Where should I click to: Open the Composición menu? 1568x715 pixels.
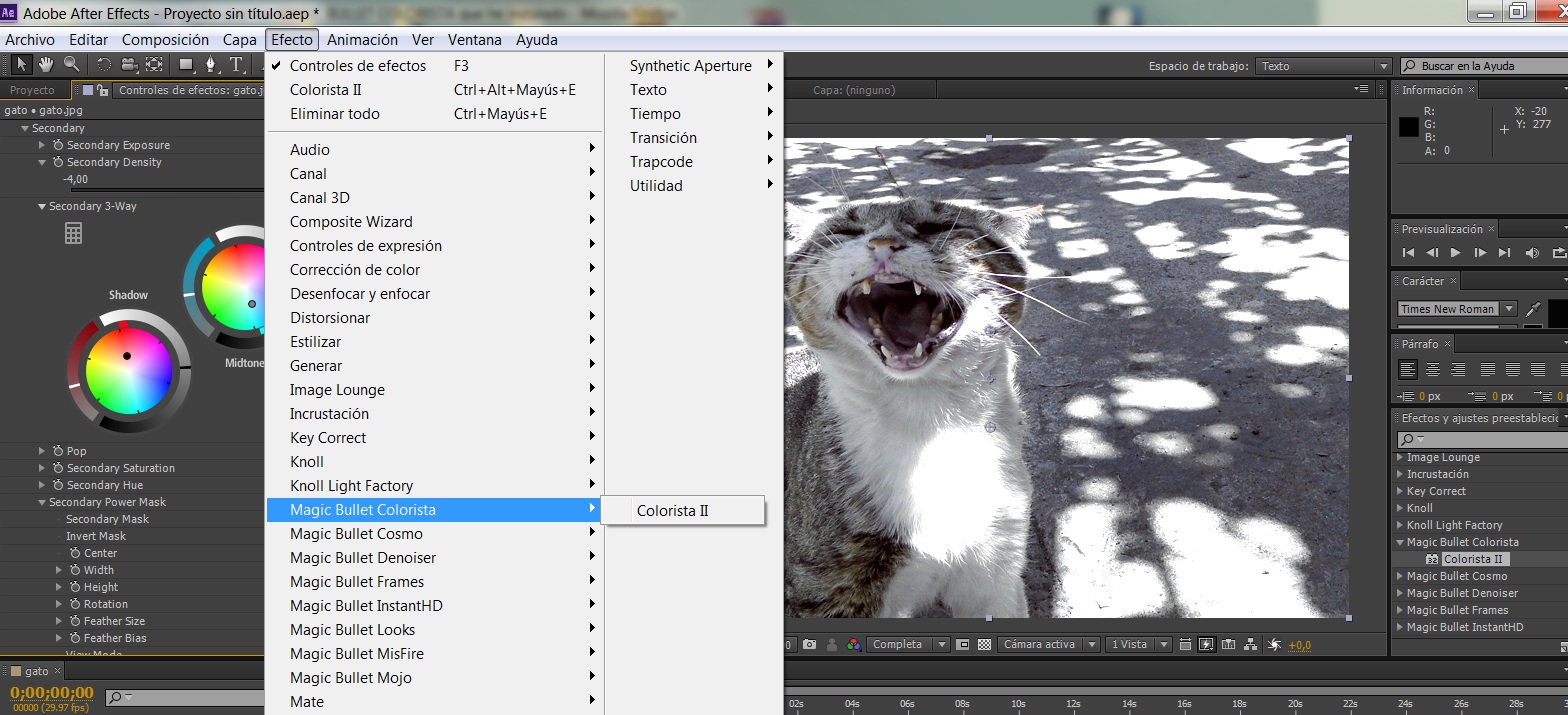click(x=165, y=40)
